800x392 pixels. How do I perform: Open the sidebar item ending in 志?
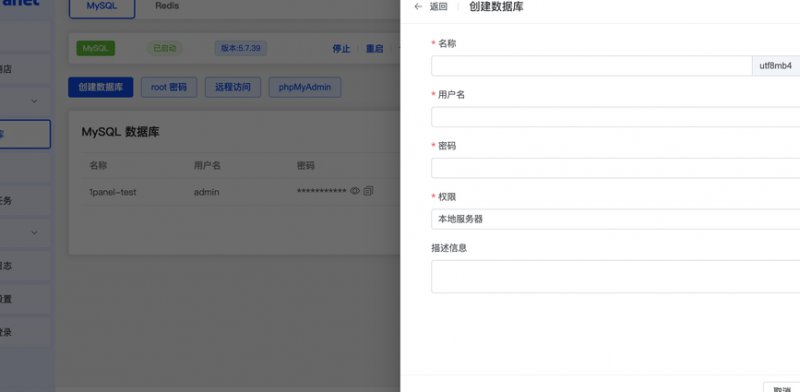(x=25, y=266)
